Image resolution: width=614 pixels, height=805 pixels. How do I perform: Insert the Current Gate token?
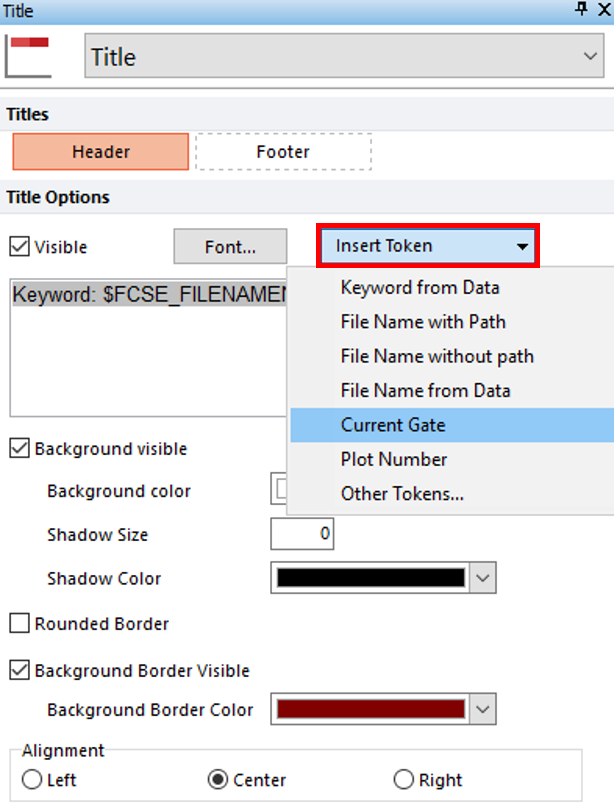pyautogui.click(x=452, y=425)
